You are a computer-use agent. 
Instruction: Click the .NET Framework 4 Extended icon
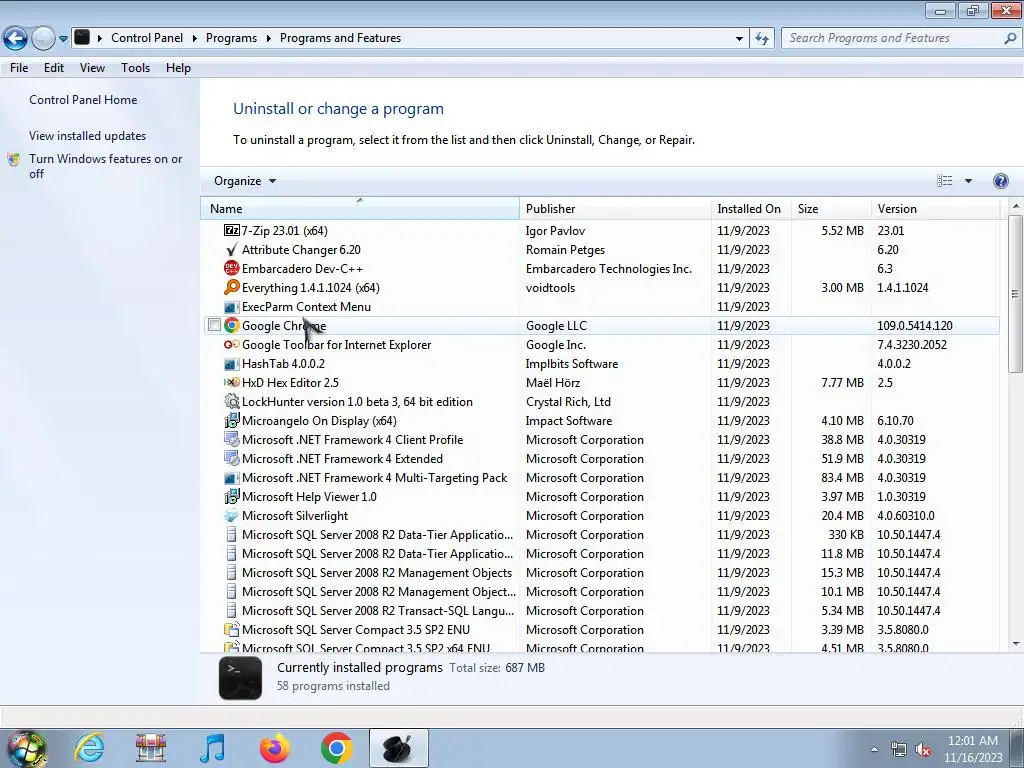[231, 458]
